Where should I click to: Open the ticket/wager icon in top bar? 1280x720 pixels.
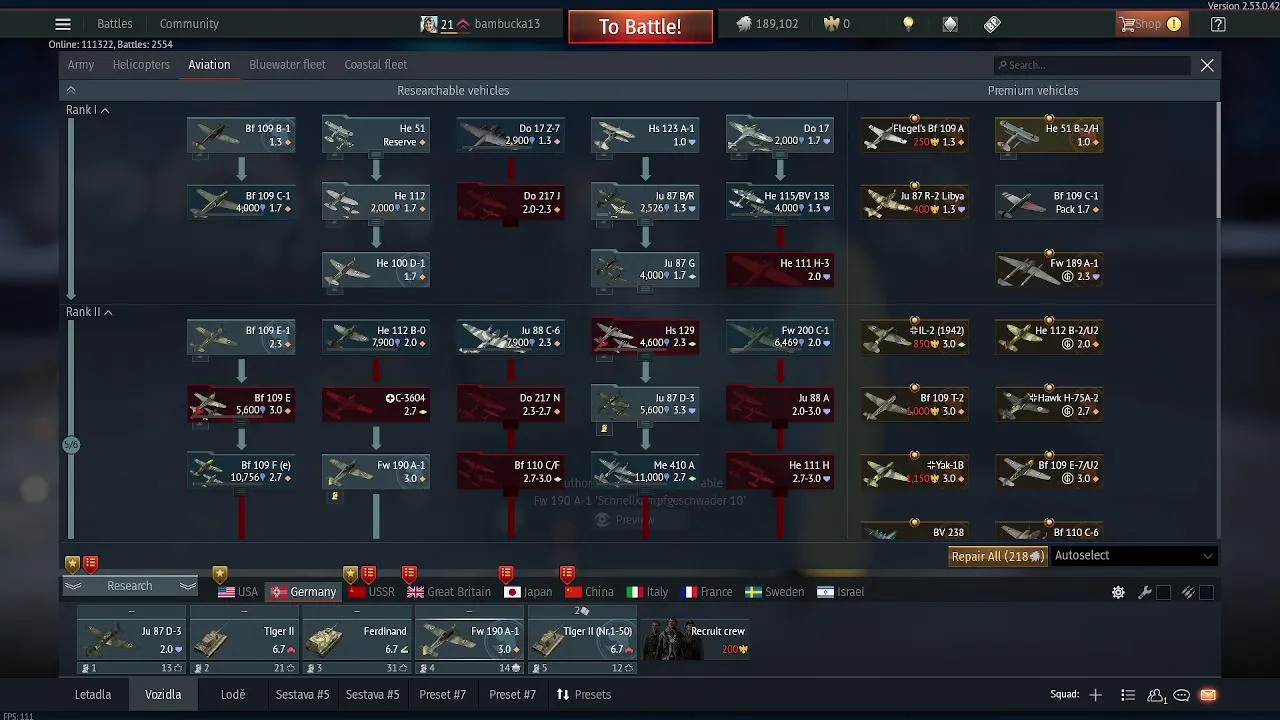(992, 24)
